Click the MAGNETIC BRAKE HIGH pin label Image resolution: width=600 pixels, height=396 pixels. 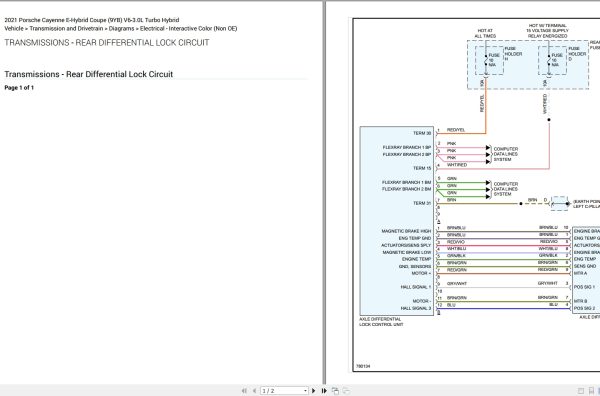pos(406,231)
